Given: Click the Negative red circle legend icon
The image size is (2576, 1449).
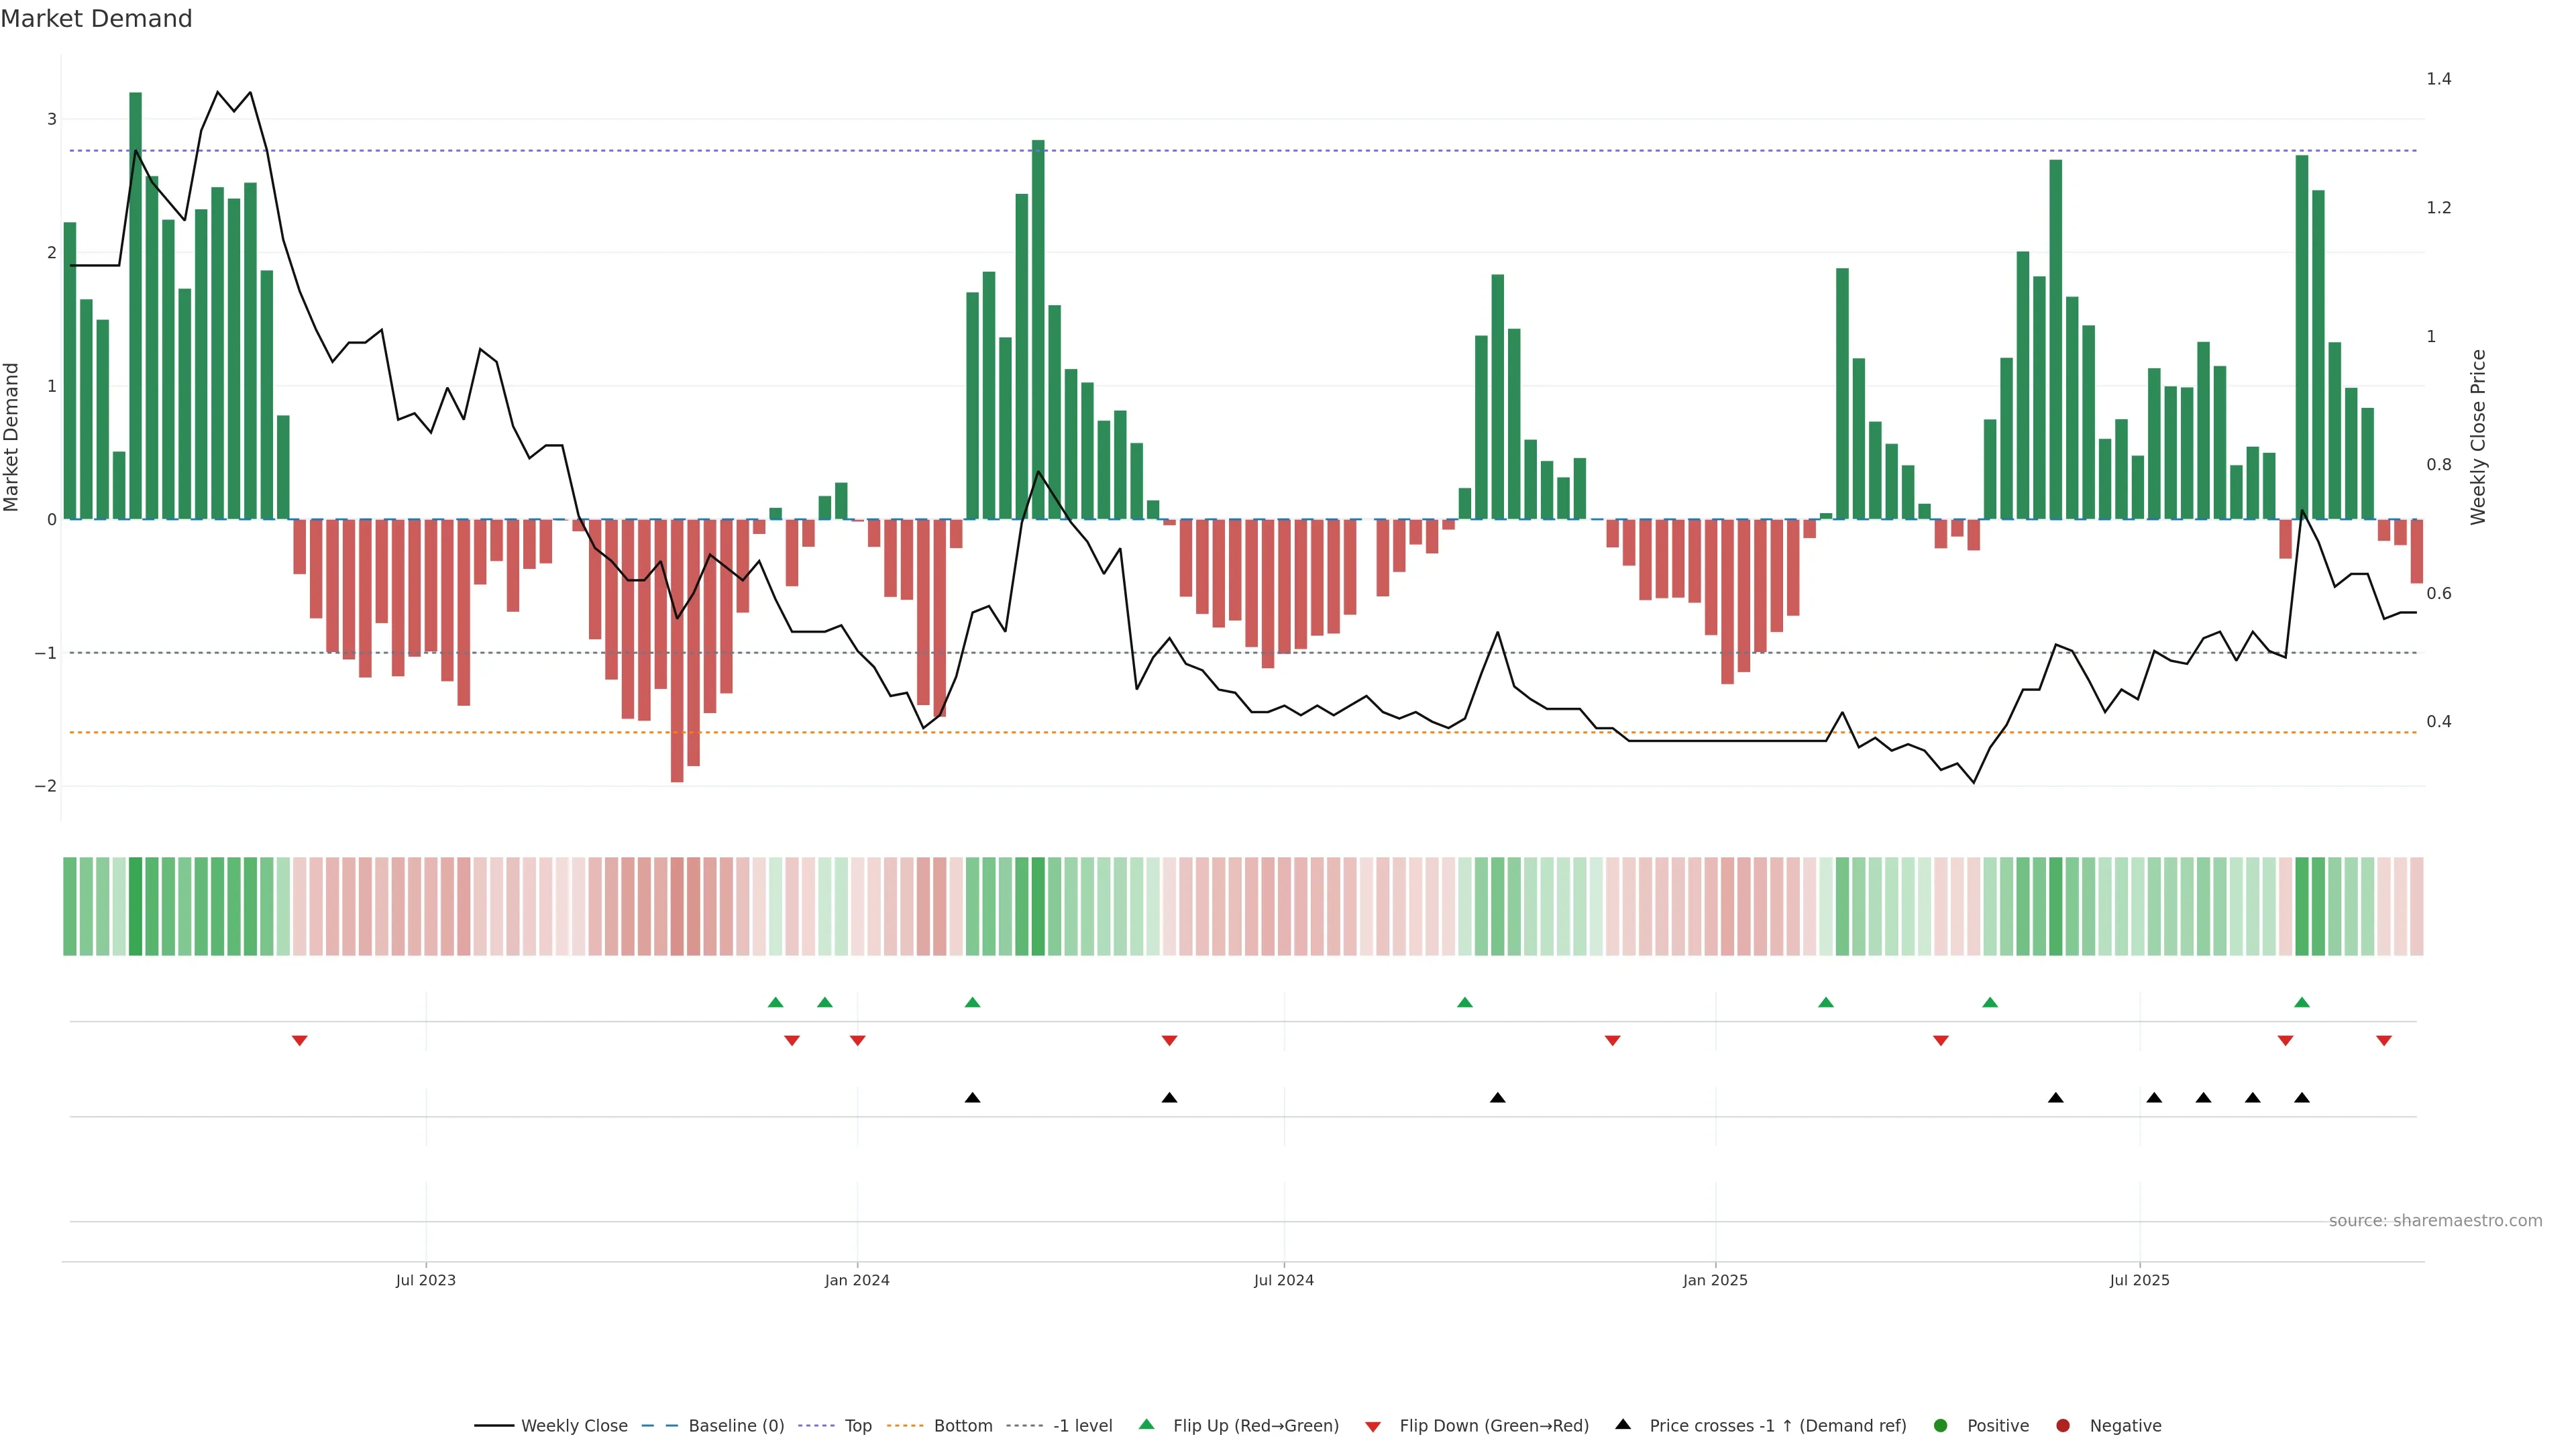Looking at the screenshot, I should coord(2063,1426).
